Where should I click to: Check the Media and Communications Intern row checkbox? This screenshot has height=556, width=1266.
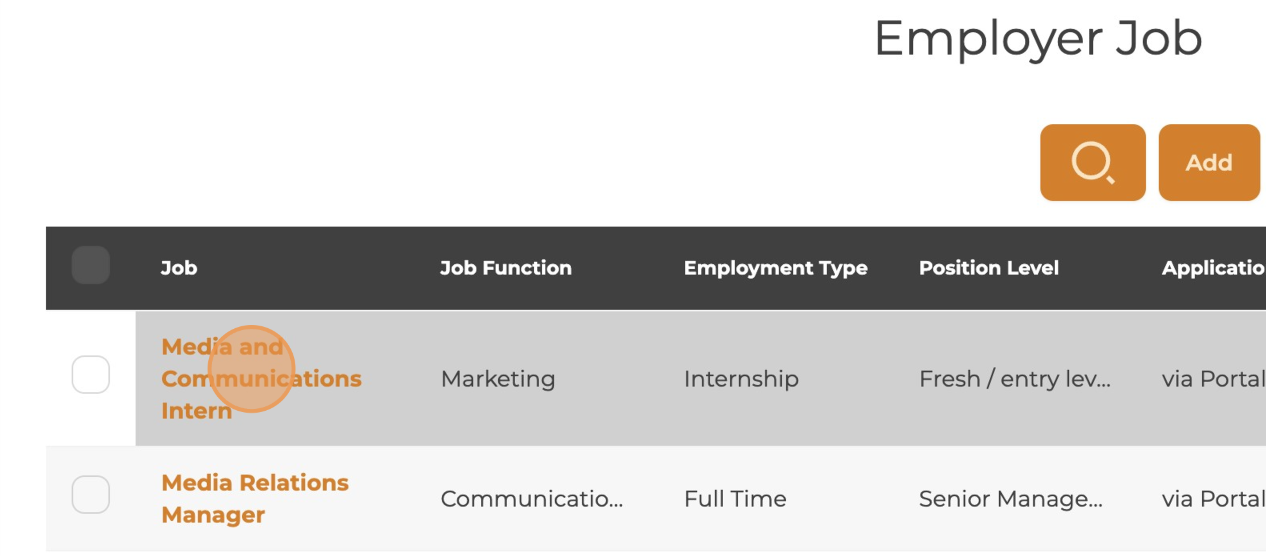91,375
